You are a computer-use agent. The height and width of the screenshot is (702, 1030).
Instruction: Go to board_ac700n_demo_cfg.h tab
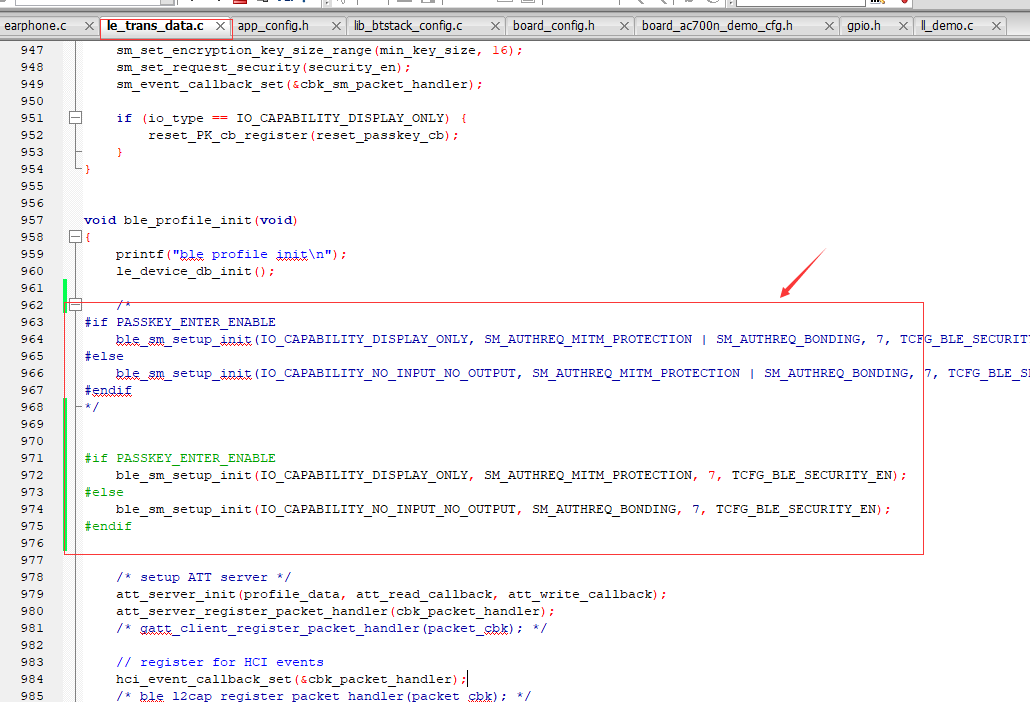(x=717, y=26)
